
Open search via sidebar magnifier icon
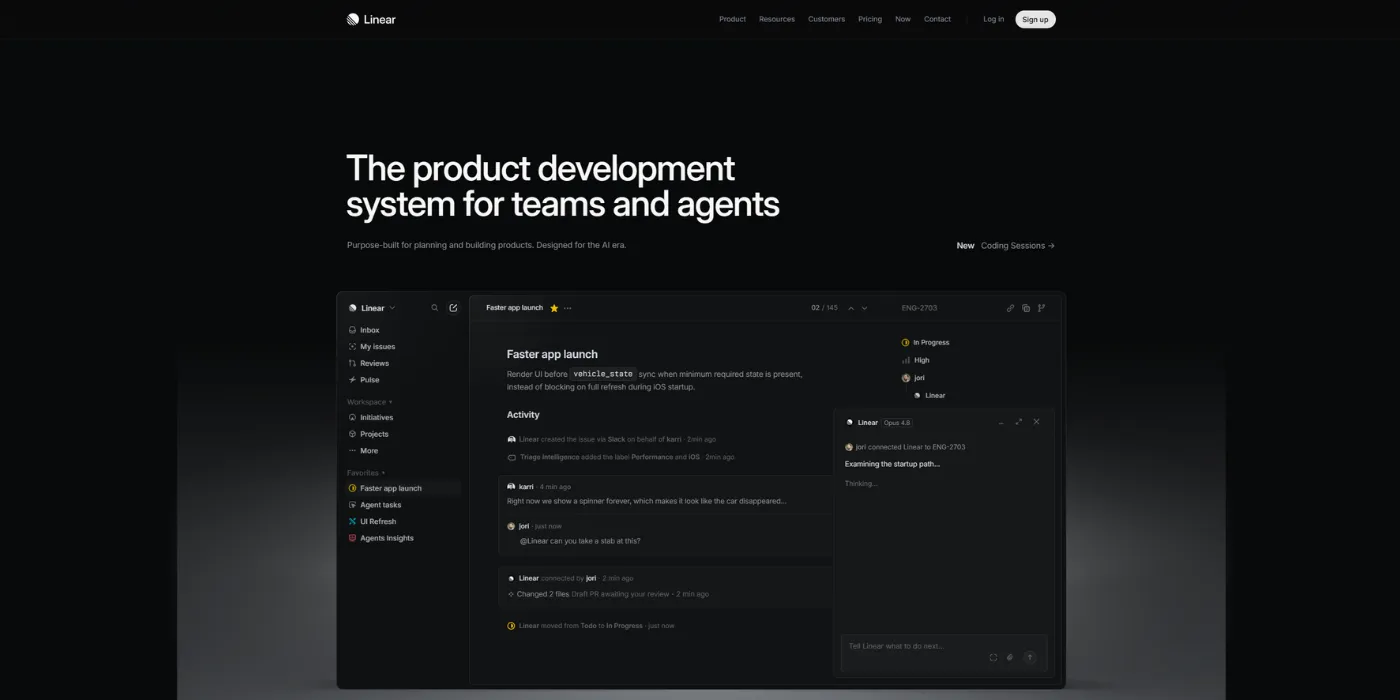(434, 308)
